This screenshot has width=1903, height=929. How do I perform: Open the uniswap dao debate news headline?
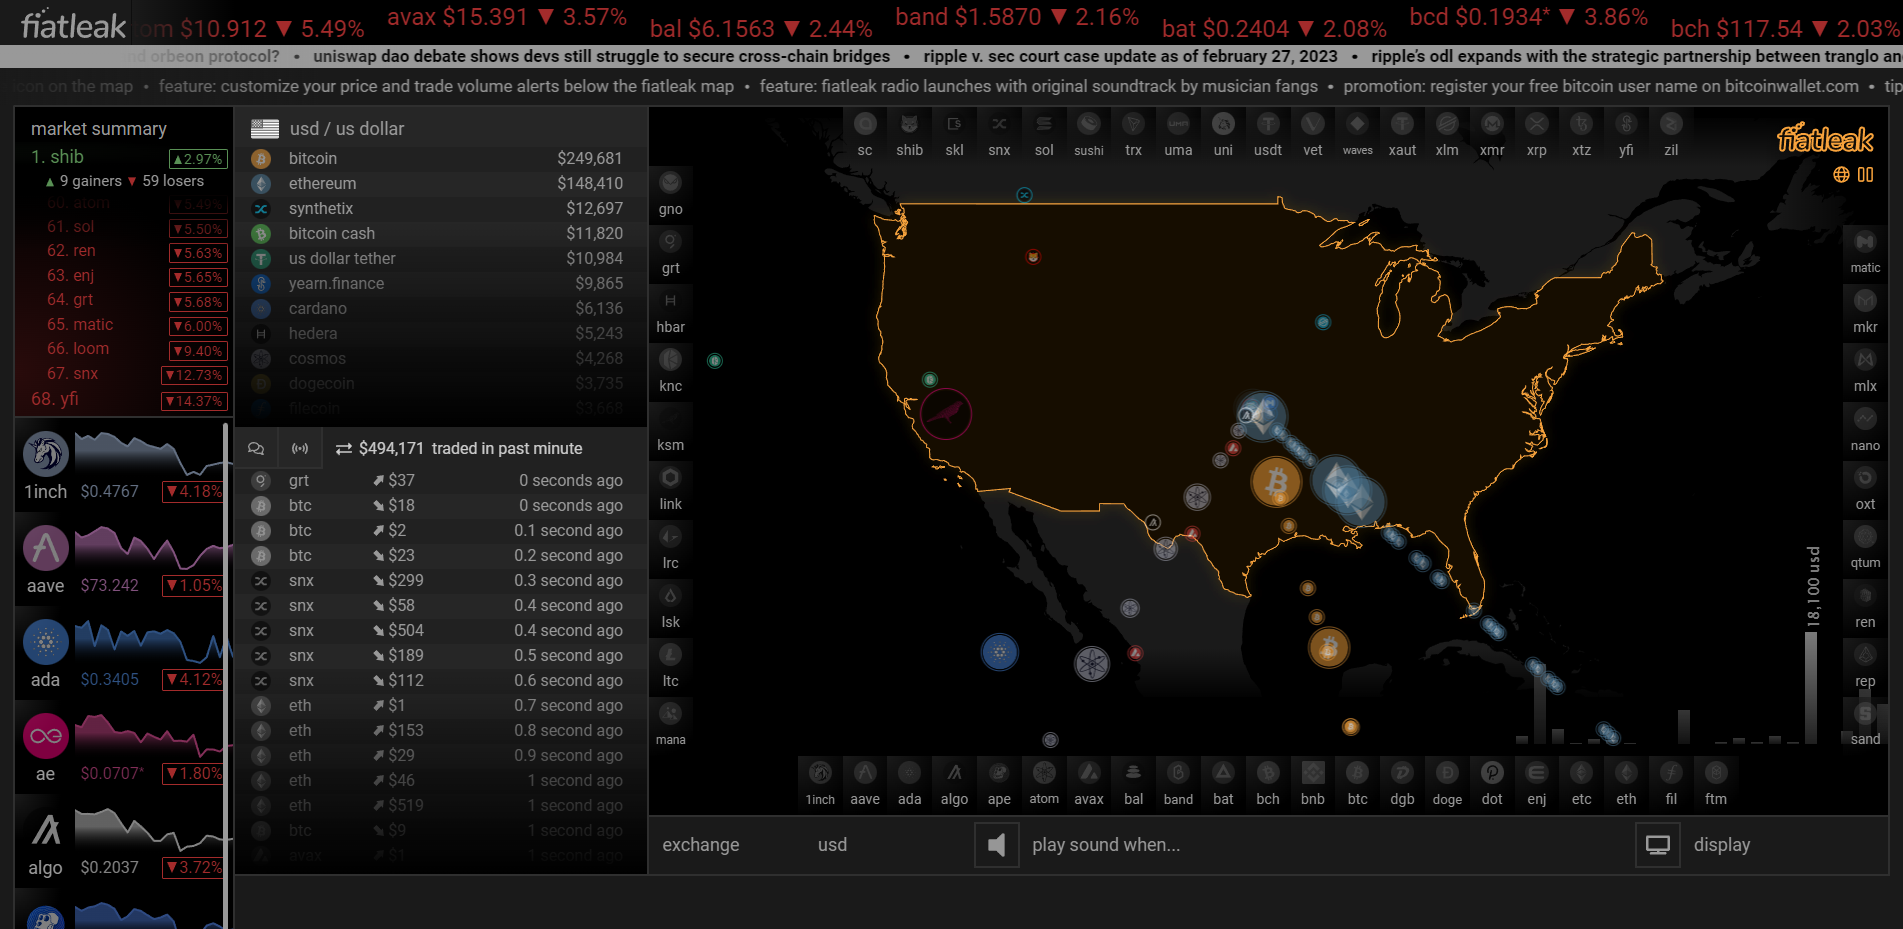[x=602, y=57]
